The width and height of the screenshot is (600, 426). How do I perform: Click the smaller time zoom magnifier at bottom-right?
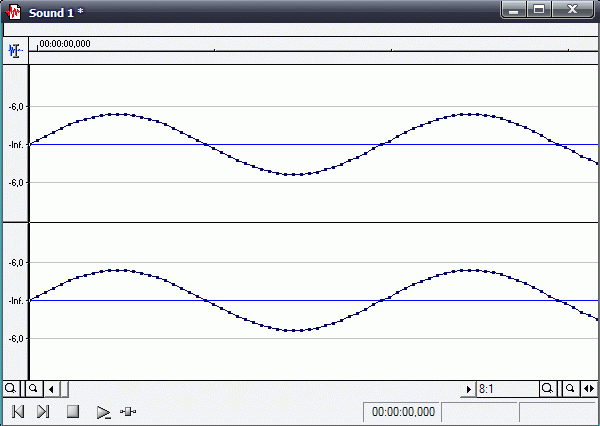coord(569,389)
